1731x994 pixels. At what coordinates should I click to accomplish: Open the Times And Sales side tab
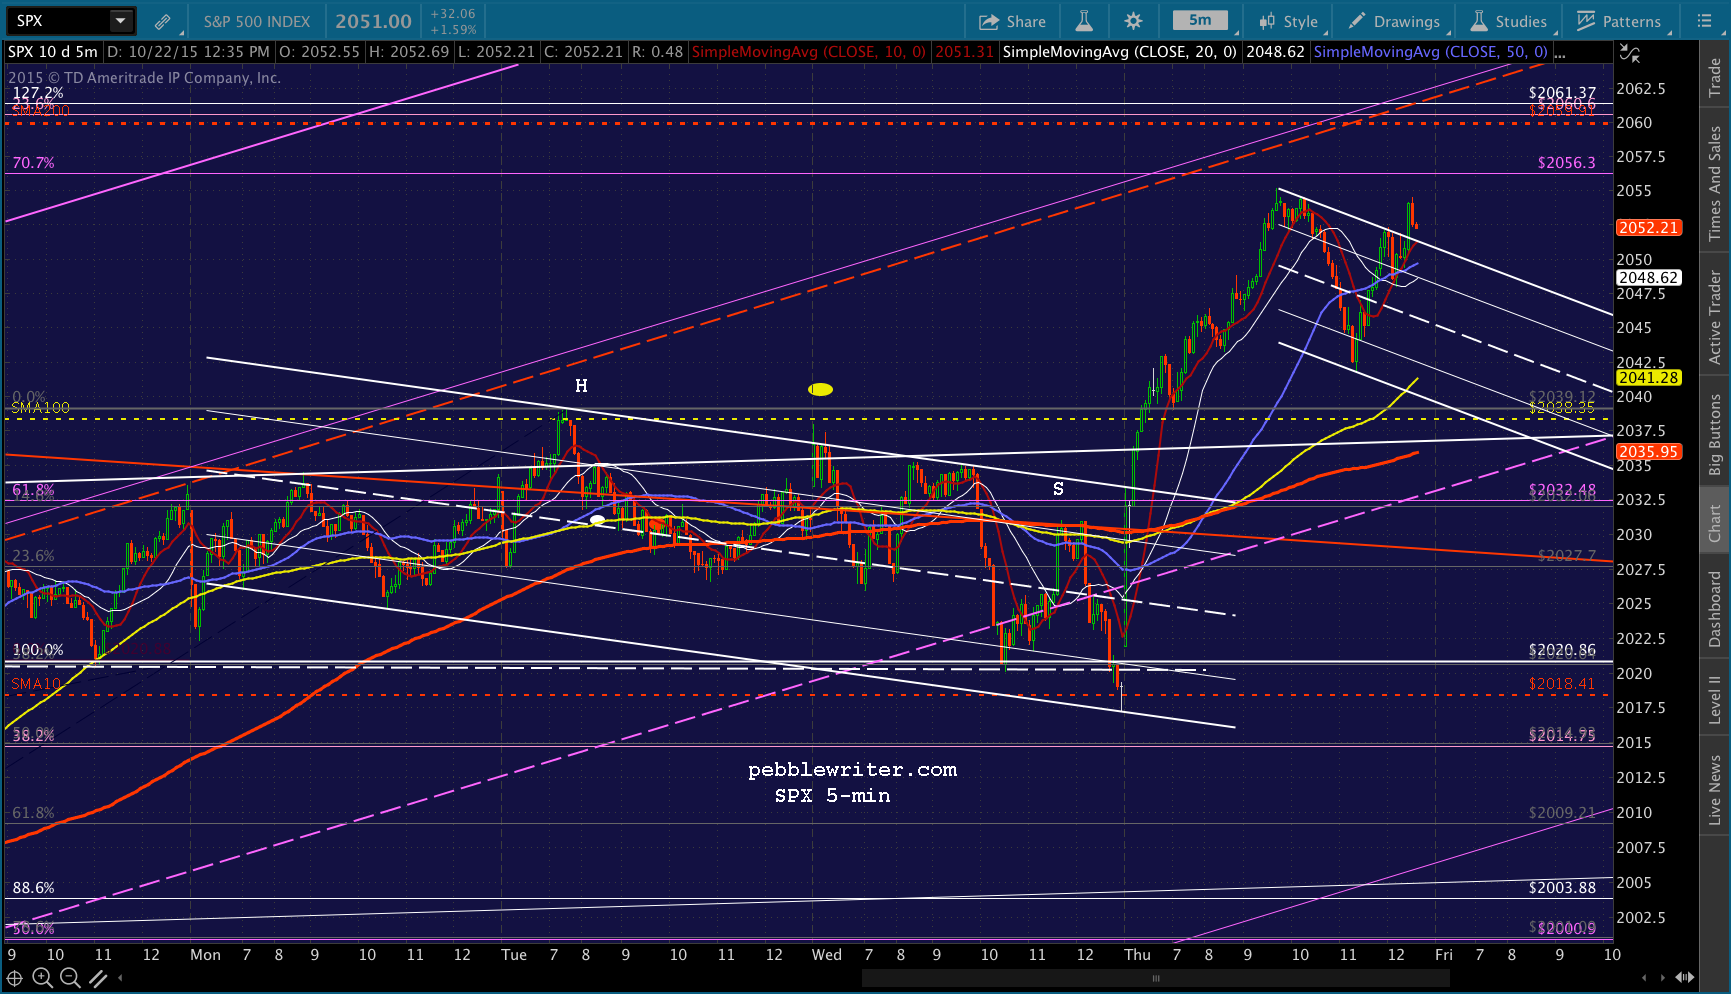pos(1715,183)
